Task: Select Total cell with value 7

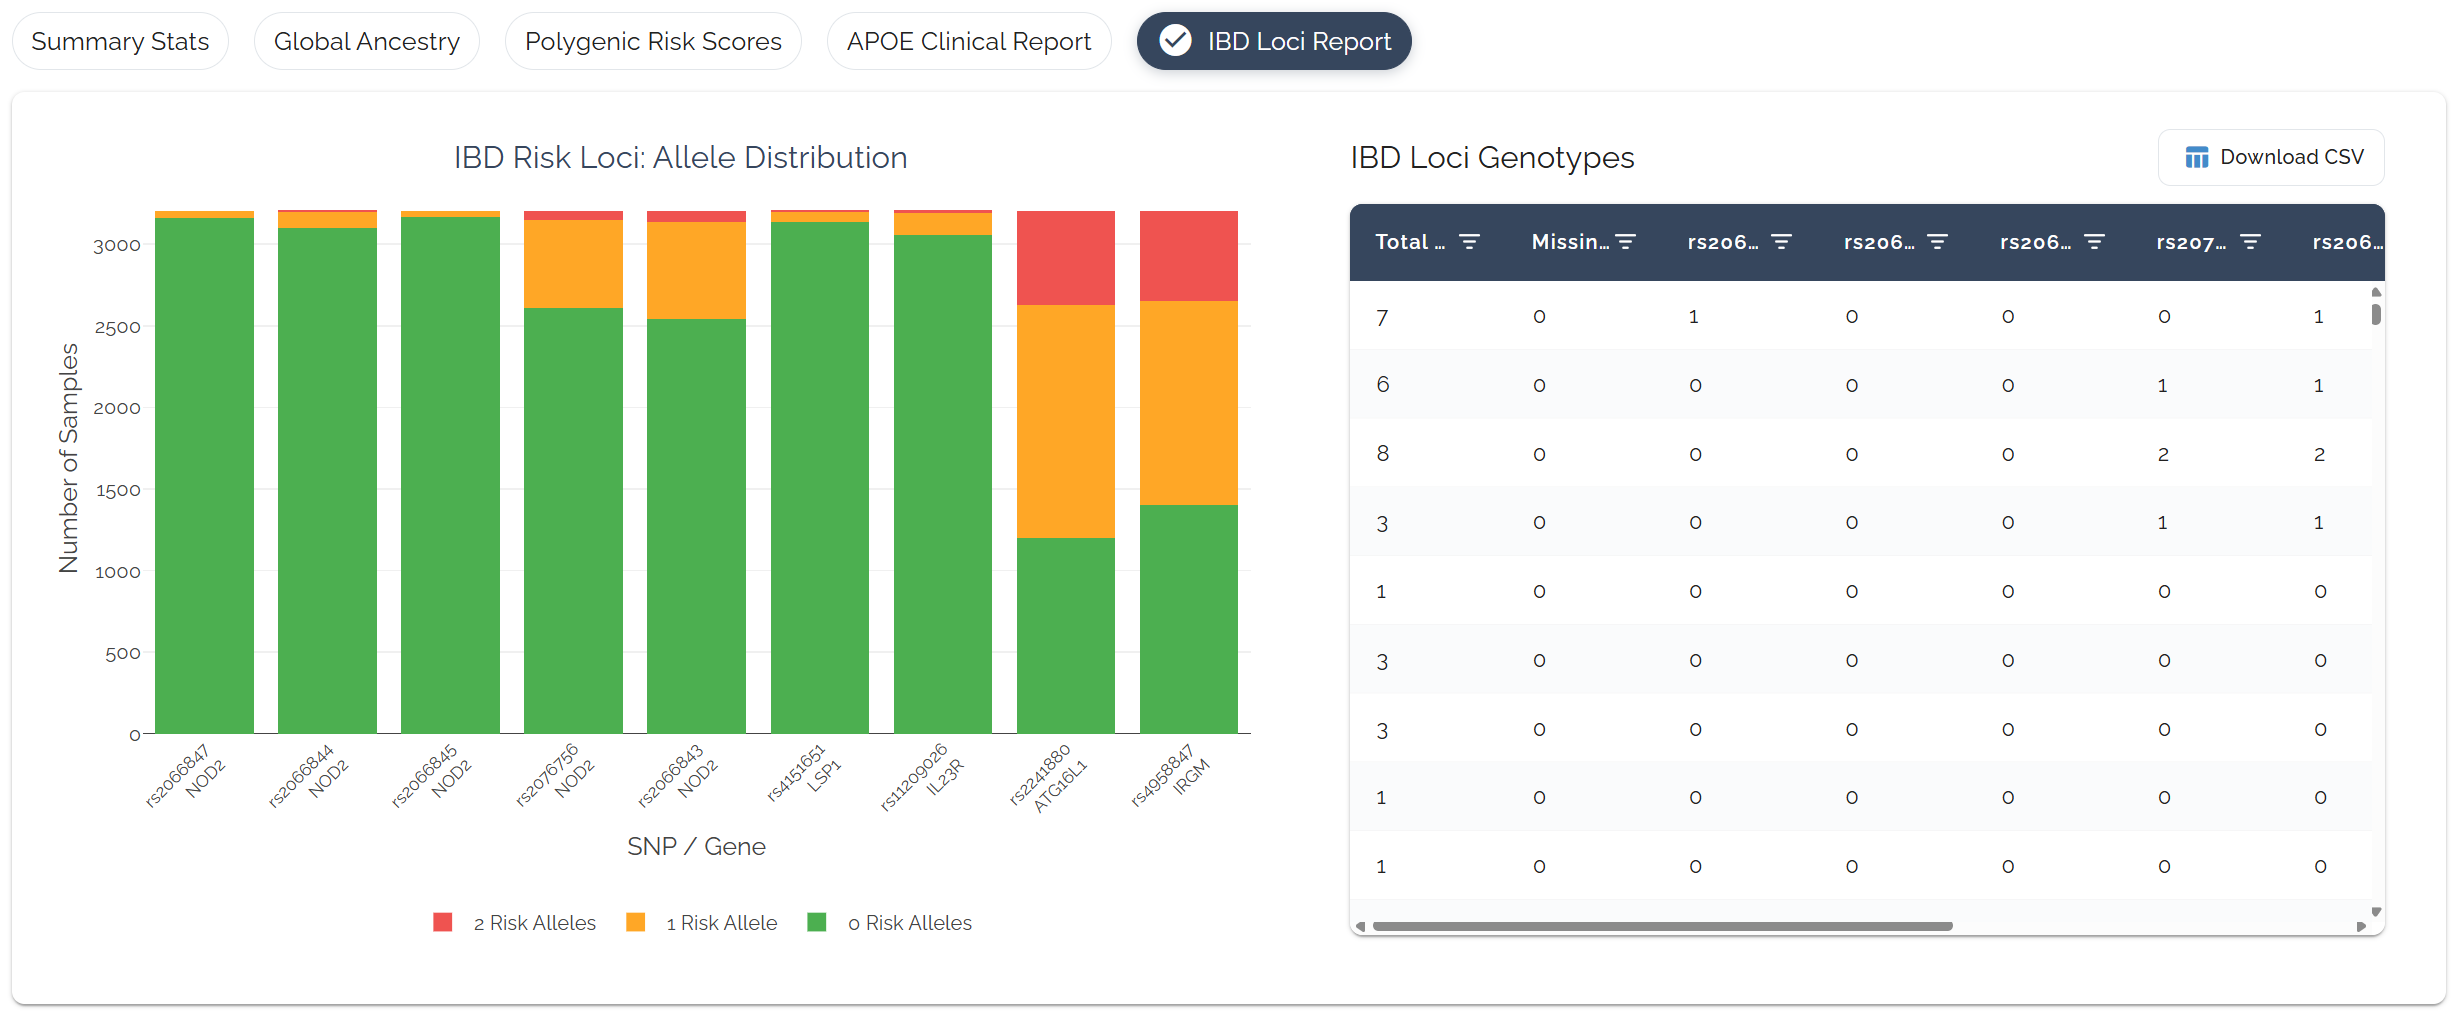Action: coord(1382,317)
